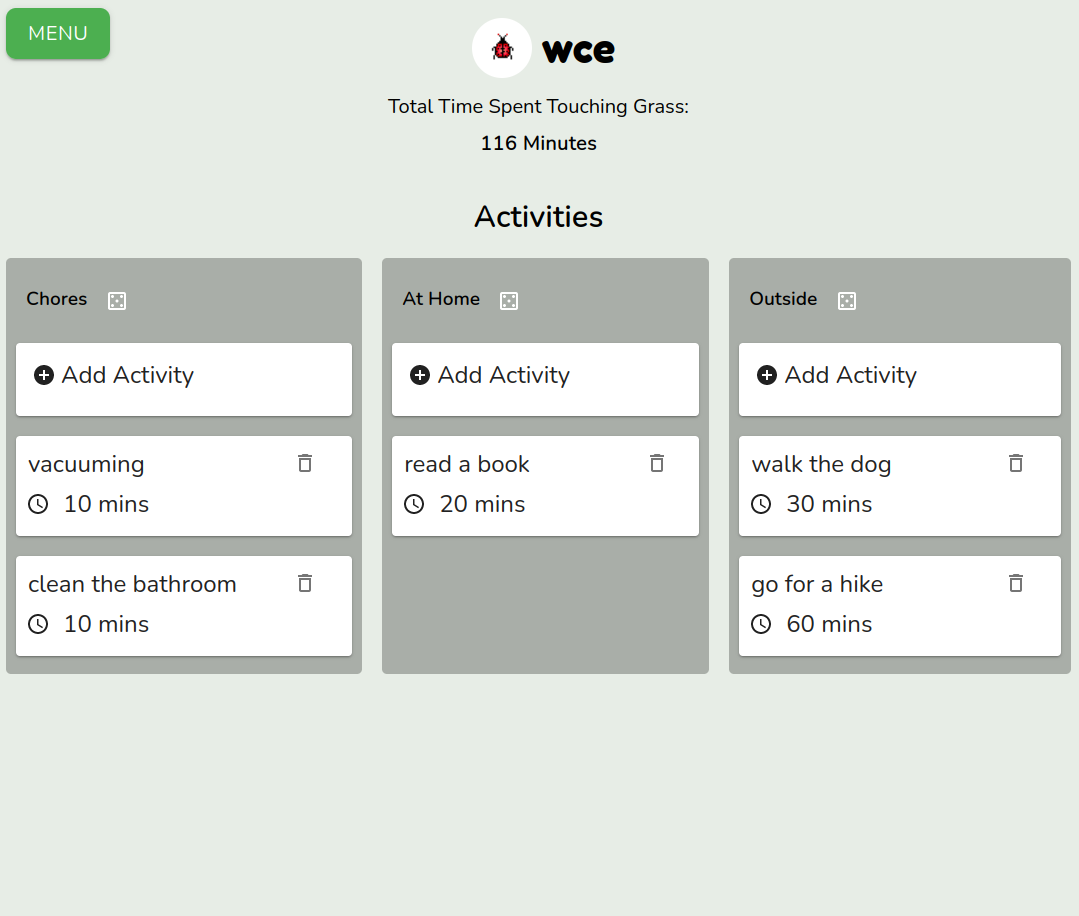Delete the walk the dog activity

click(1015, 463)
